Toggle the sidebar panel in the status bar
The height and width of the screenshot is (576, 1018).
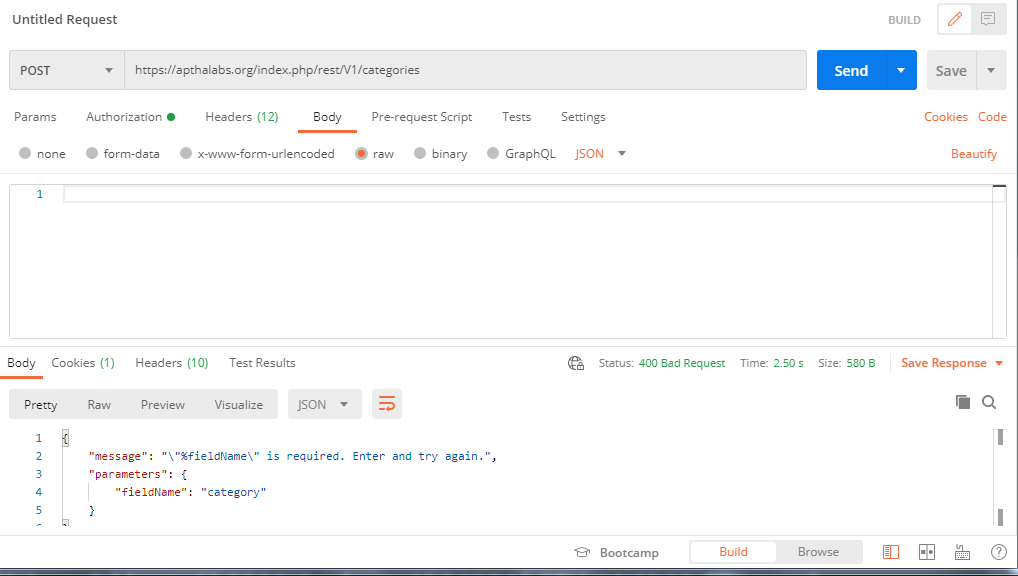click(889, 551)
